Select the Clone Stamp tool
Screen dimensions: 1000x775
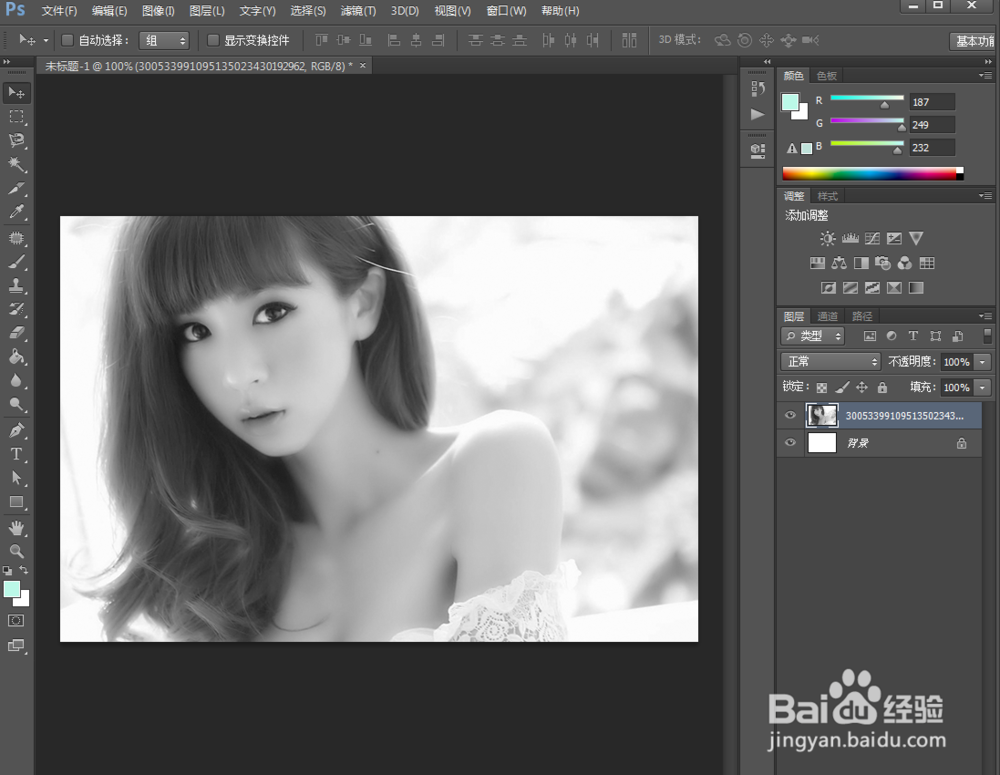pyautogui.click(x=17, y=286)
